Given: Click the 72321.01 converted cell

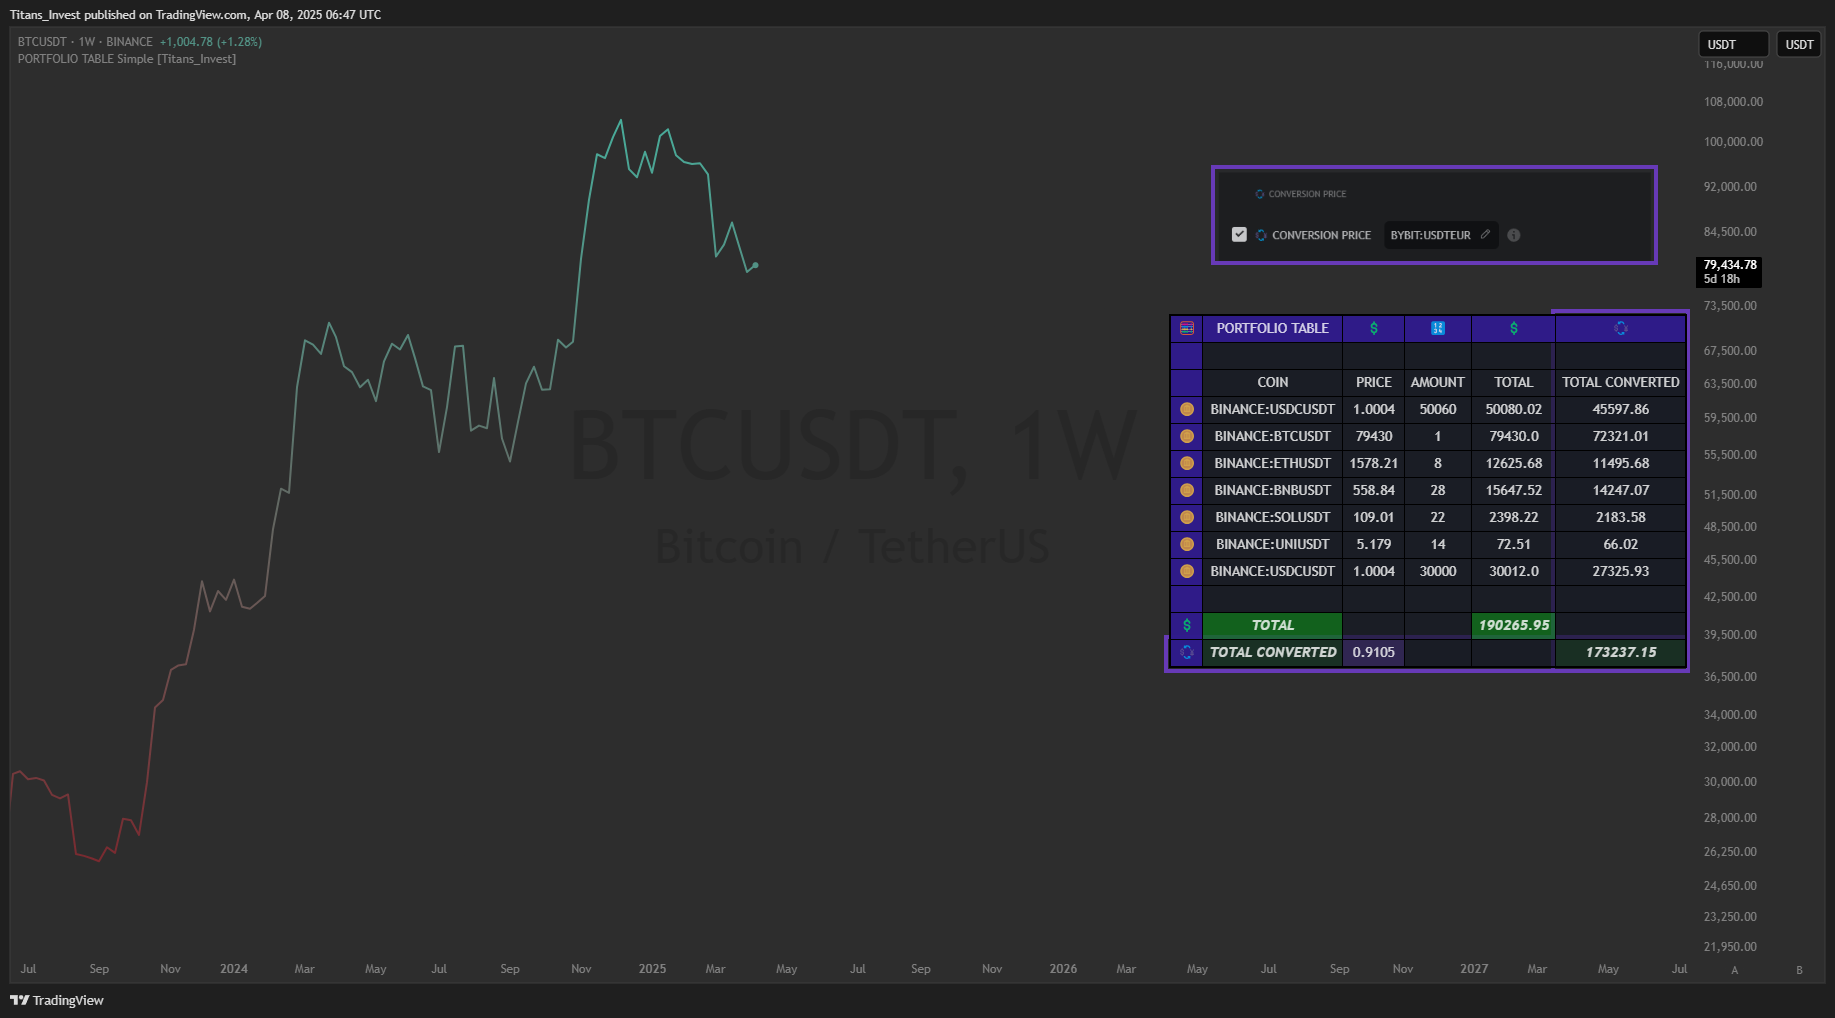Looking at the screenshot, I should pyautogui.click(x=1621, y=436).
